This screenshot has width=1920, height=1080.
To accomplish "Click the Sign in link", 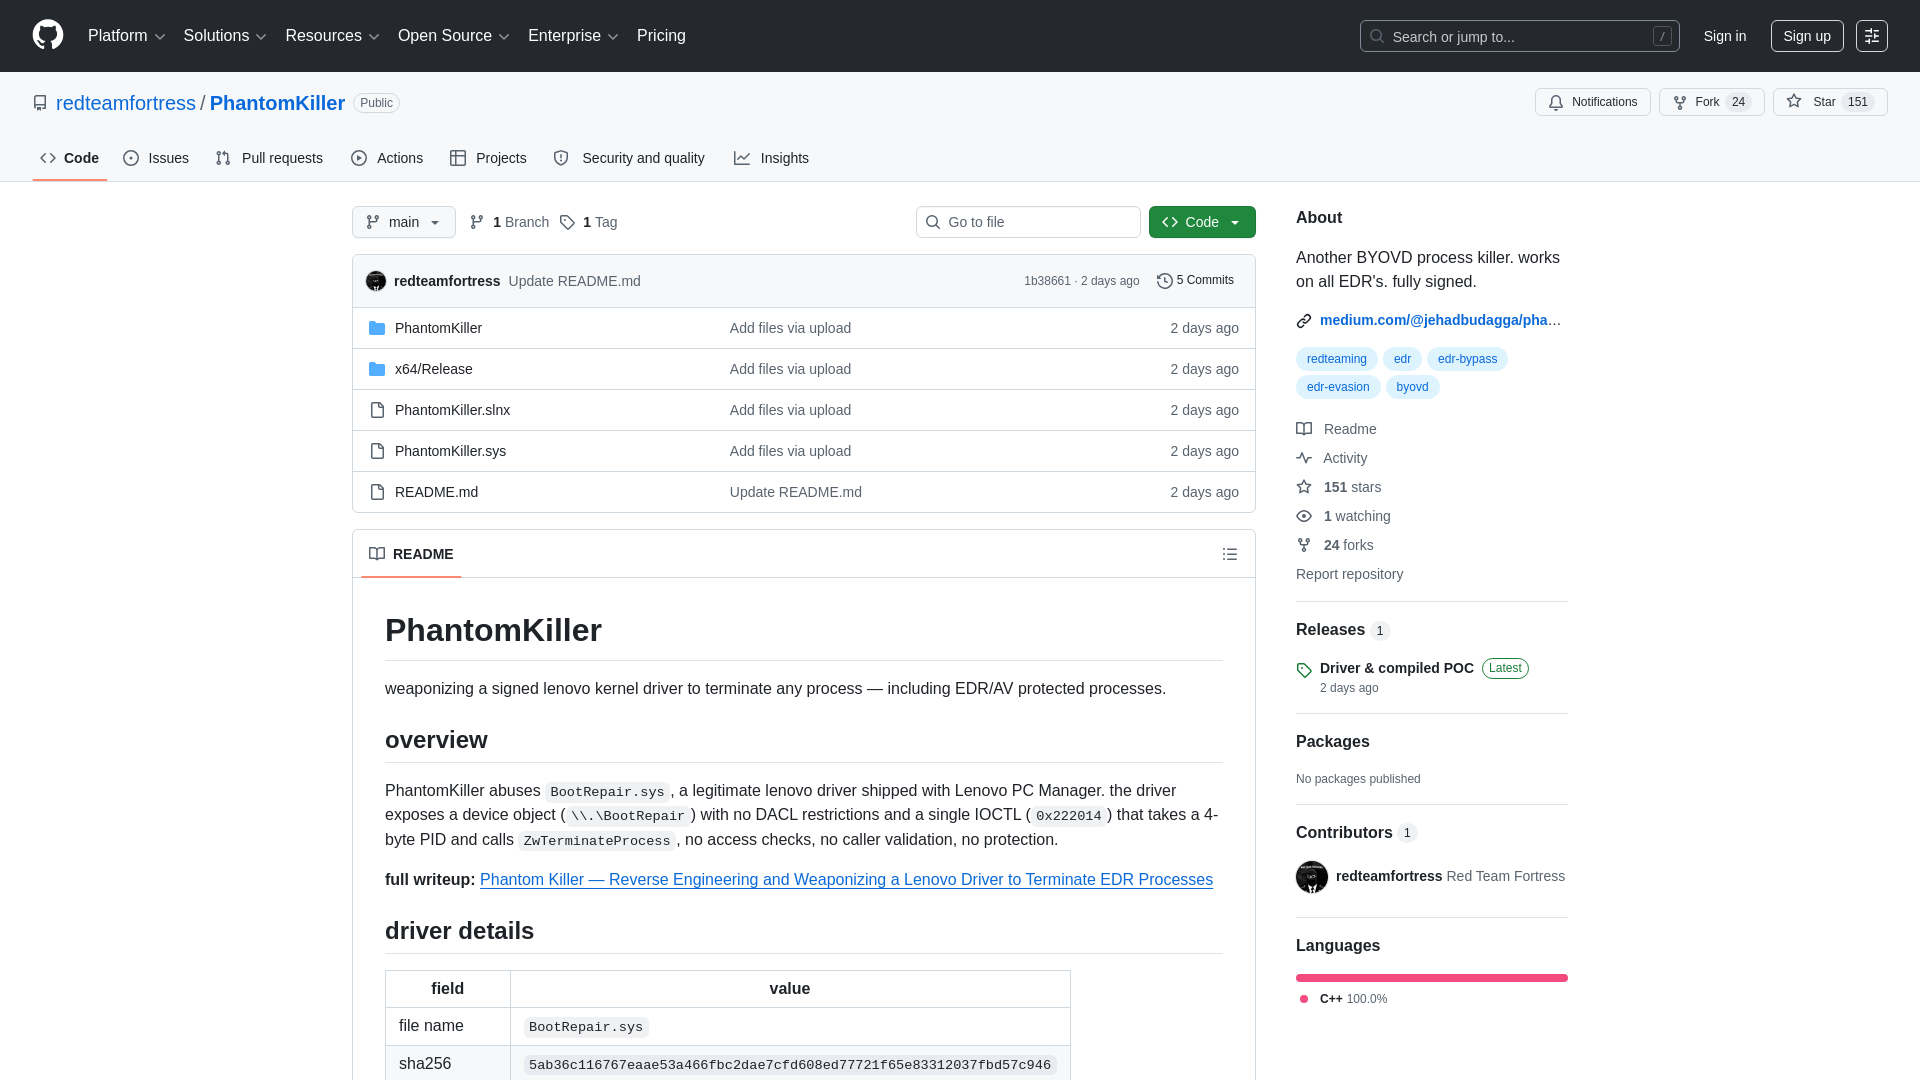I will click(x=1725, y=36).
